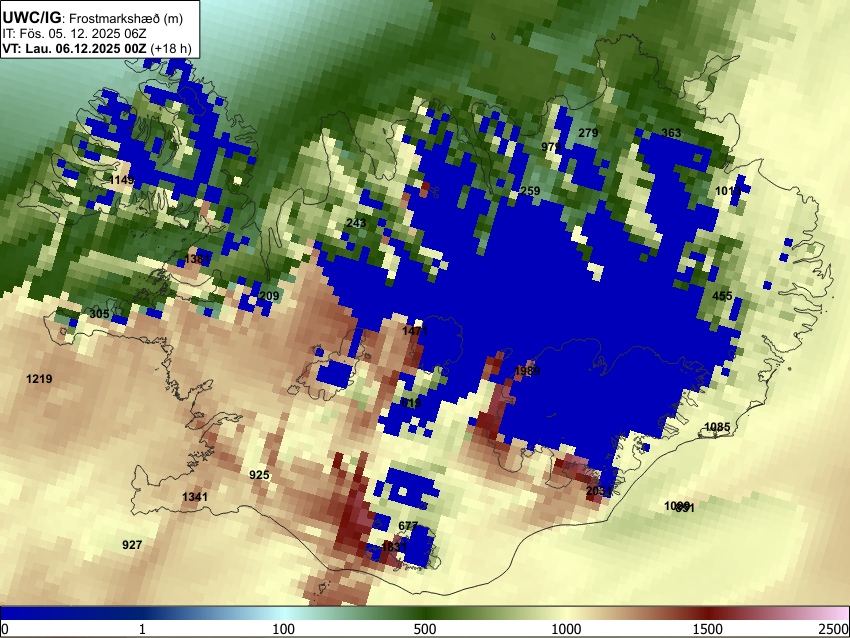The image size is (850, 638).
Task: Click the valid time line 'VT: Lau. 06.12.2025 00Z'
Action: 74,48
